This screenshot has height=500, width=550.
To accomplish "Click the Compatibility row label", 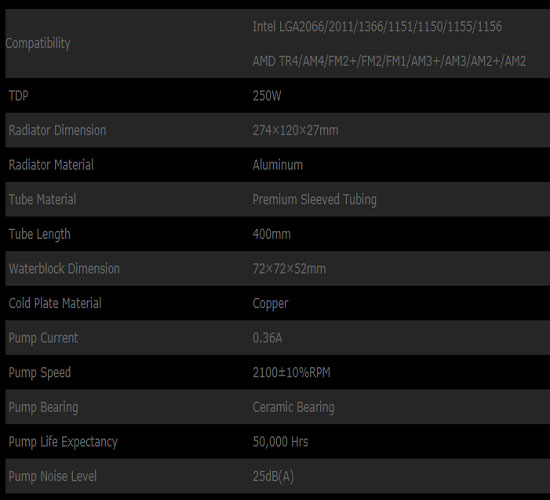I will (38, 44).
